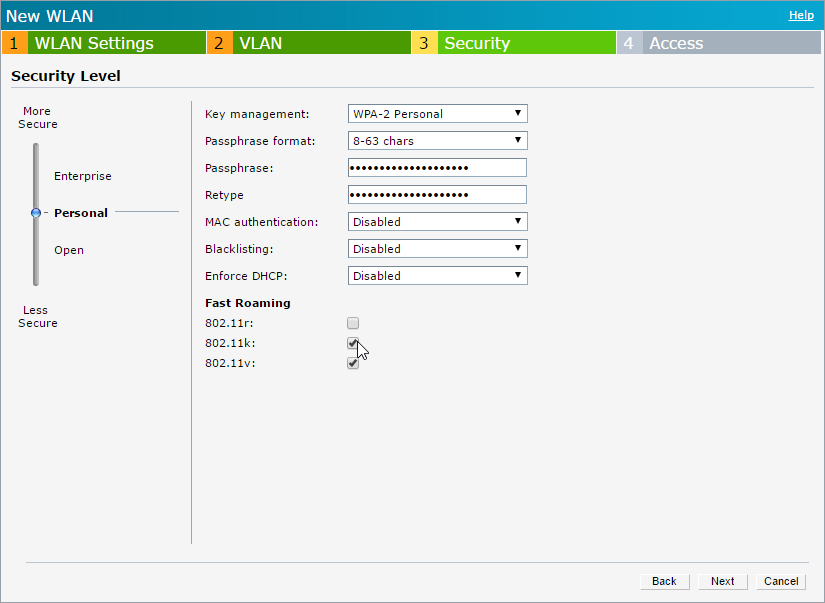Screen dimensions: 825x603
Task: Select the Personal security level label
Action: tap(81, 213)
